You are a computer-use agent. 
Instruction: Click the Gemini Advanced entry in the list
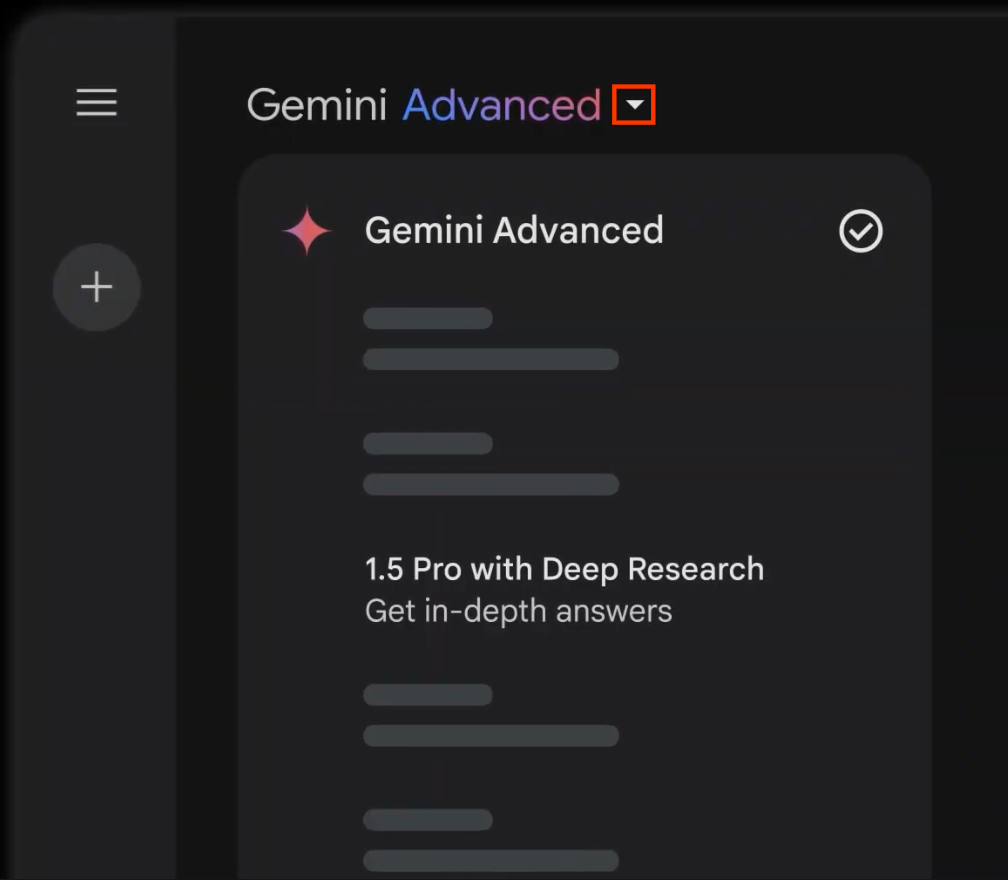tap(514, 231)
